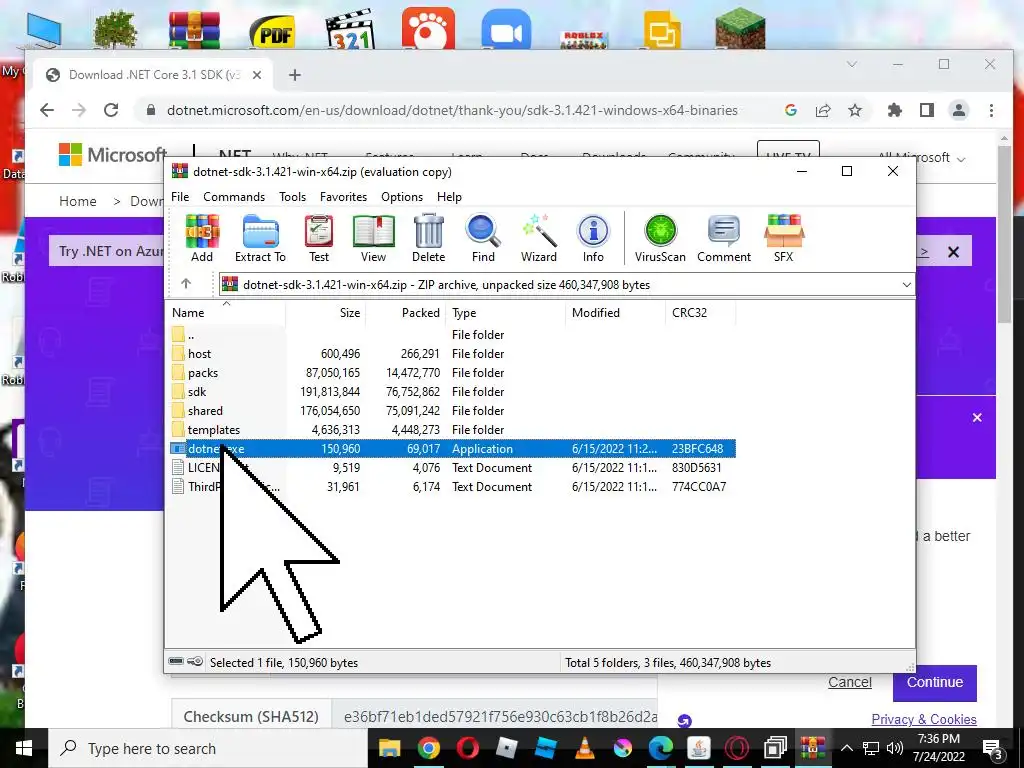Close the Try .NET on Azure banner
The width and height of the screenshot is (1024, 768).
pyautogui.click(x=953, y=252)
